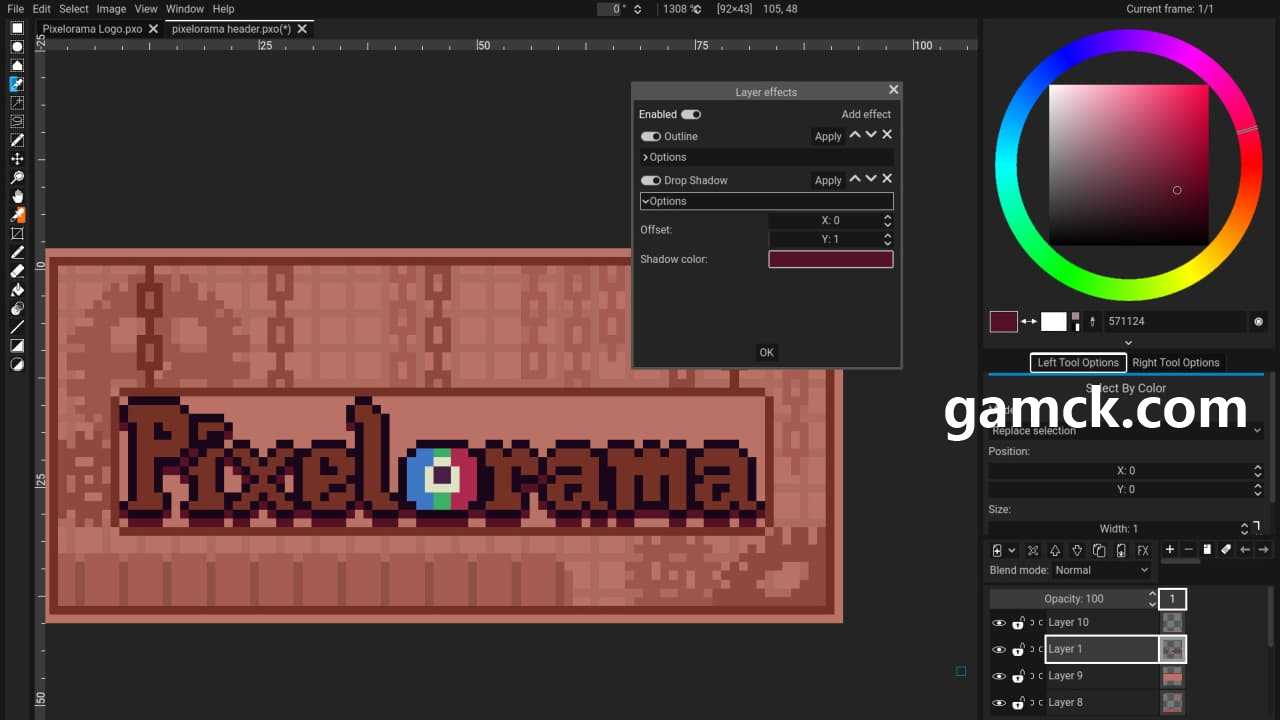Viewport: 1280px width, 720px height.
Task: Click OK in Layer effects dialog
Action: [766, 352]
